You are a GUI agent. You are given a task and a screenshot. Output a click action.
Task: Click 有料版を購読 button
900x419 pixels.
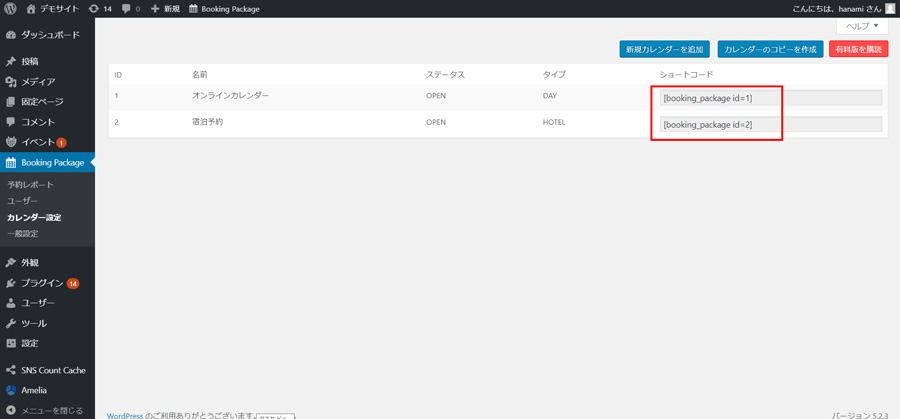click(859, 49)
